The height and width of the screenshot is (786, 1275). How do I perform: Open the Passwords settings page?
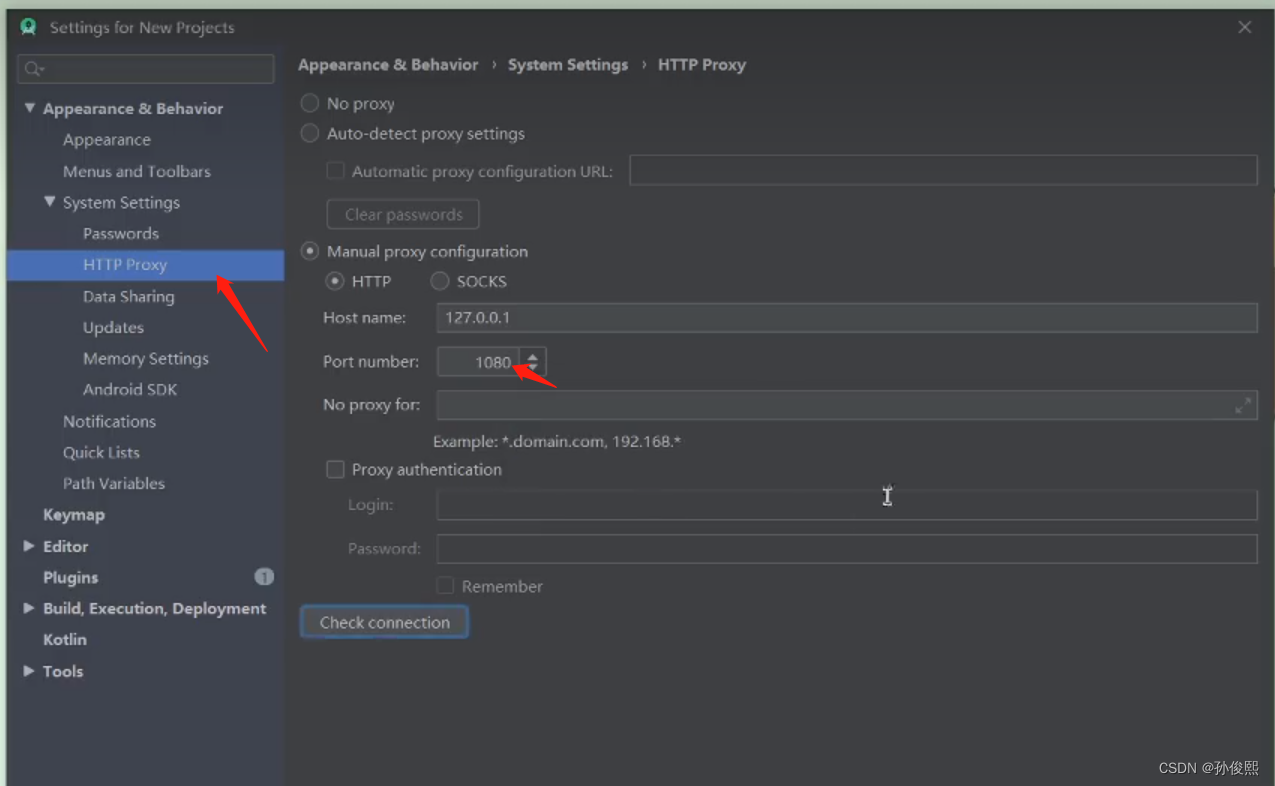(121, 233)
